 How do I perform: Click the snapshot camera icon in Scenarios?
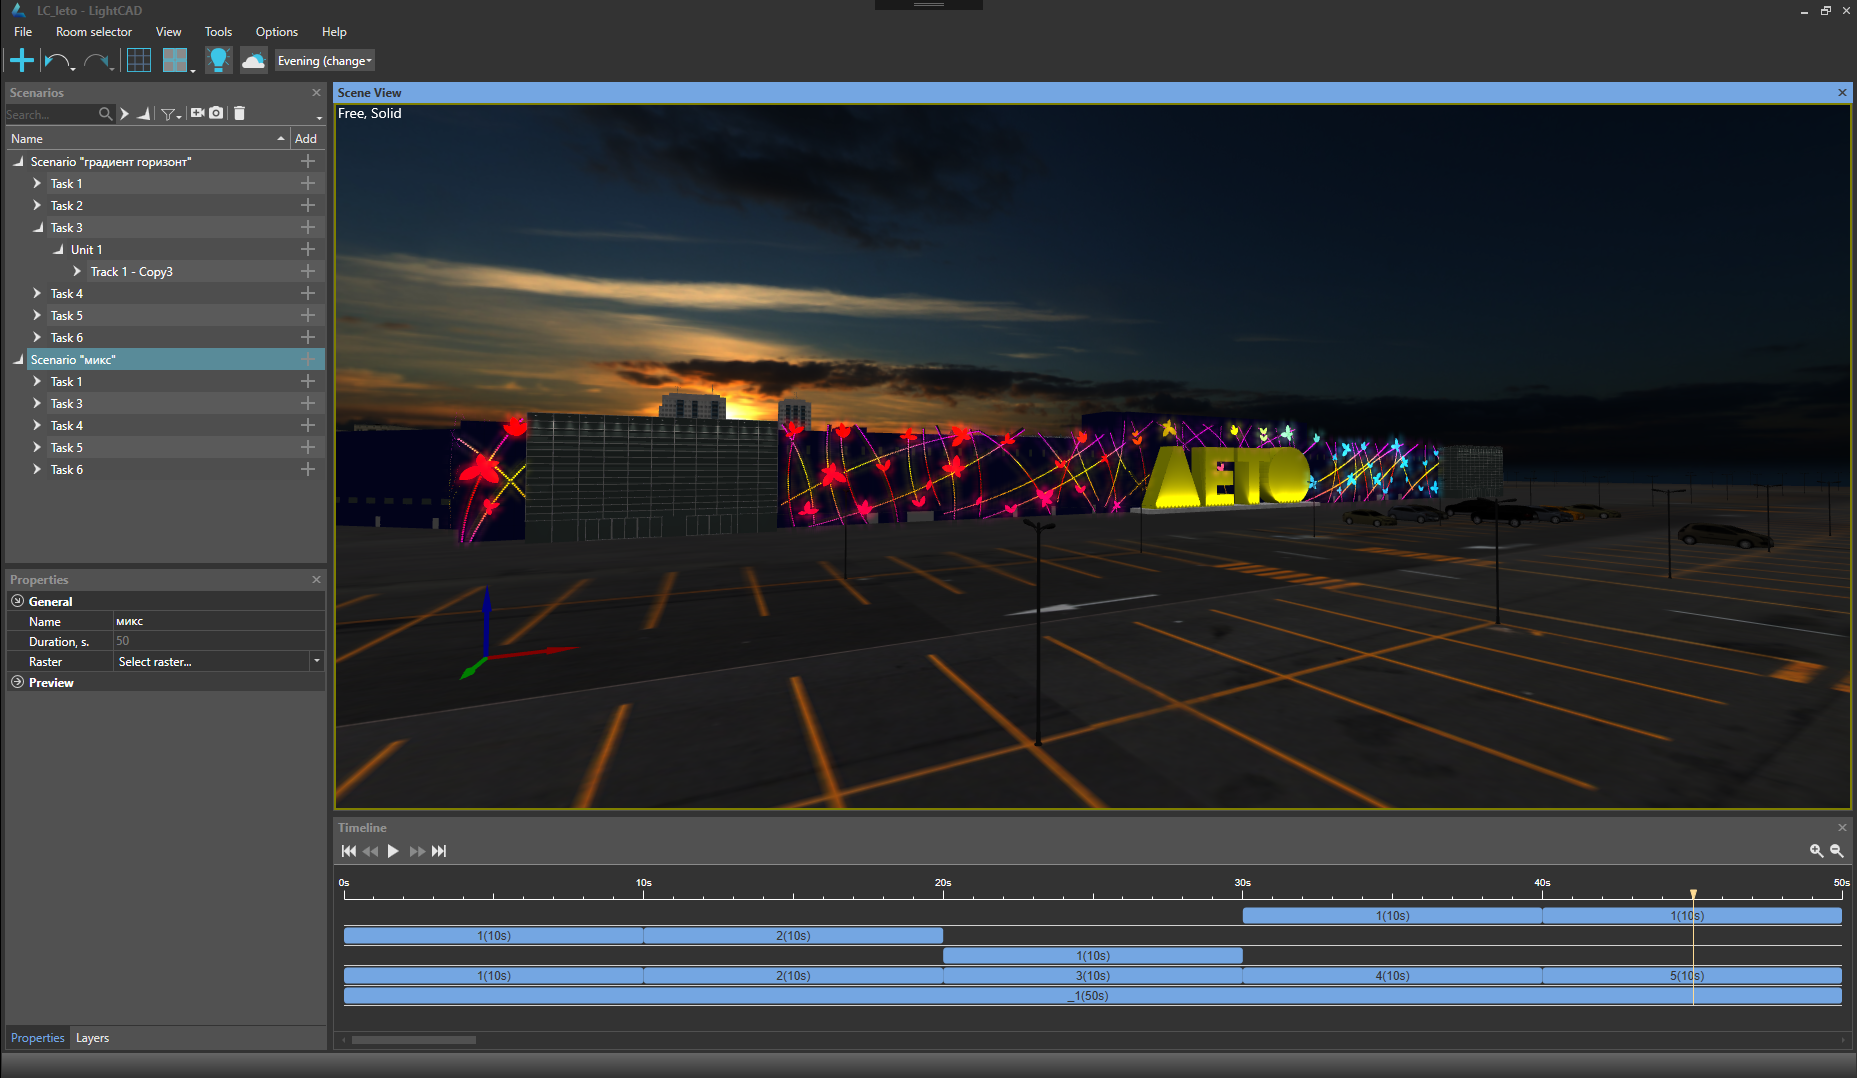(x=216, y=113)
